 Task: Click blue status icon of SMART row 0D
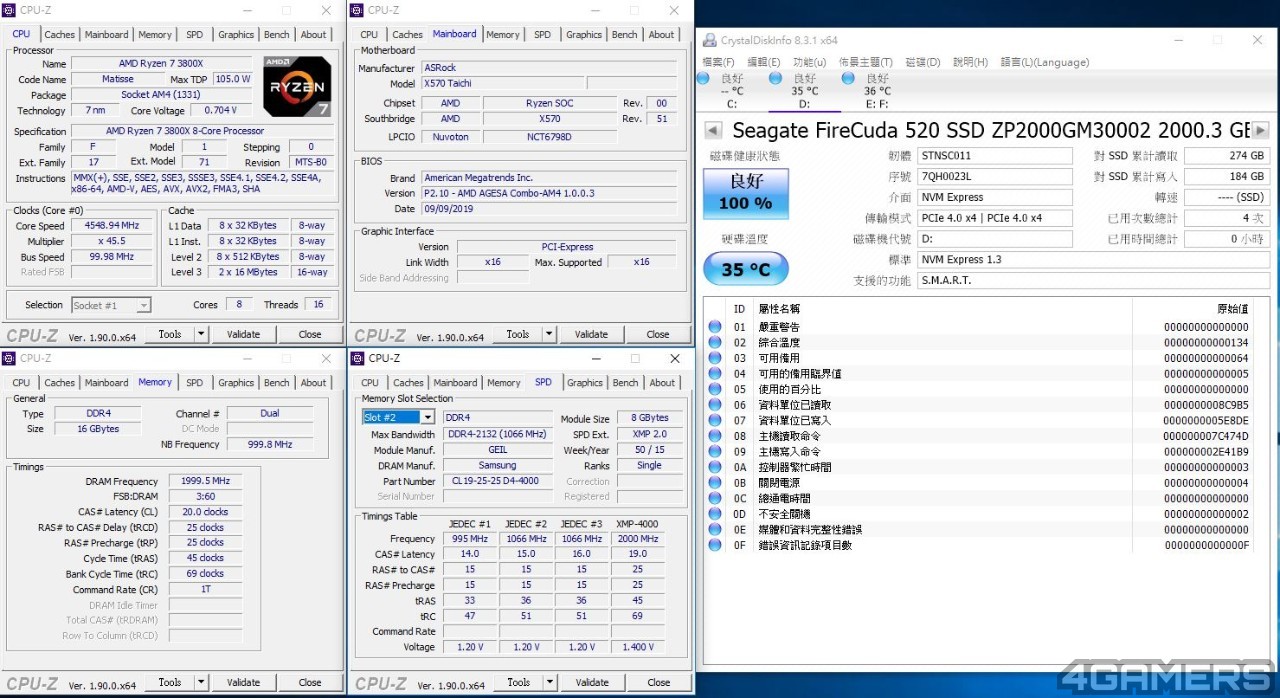pyautogui.click(x=715, y=514)
